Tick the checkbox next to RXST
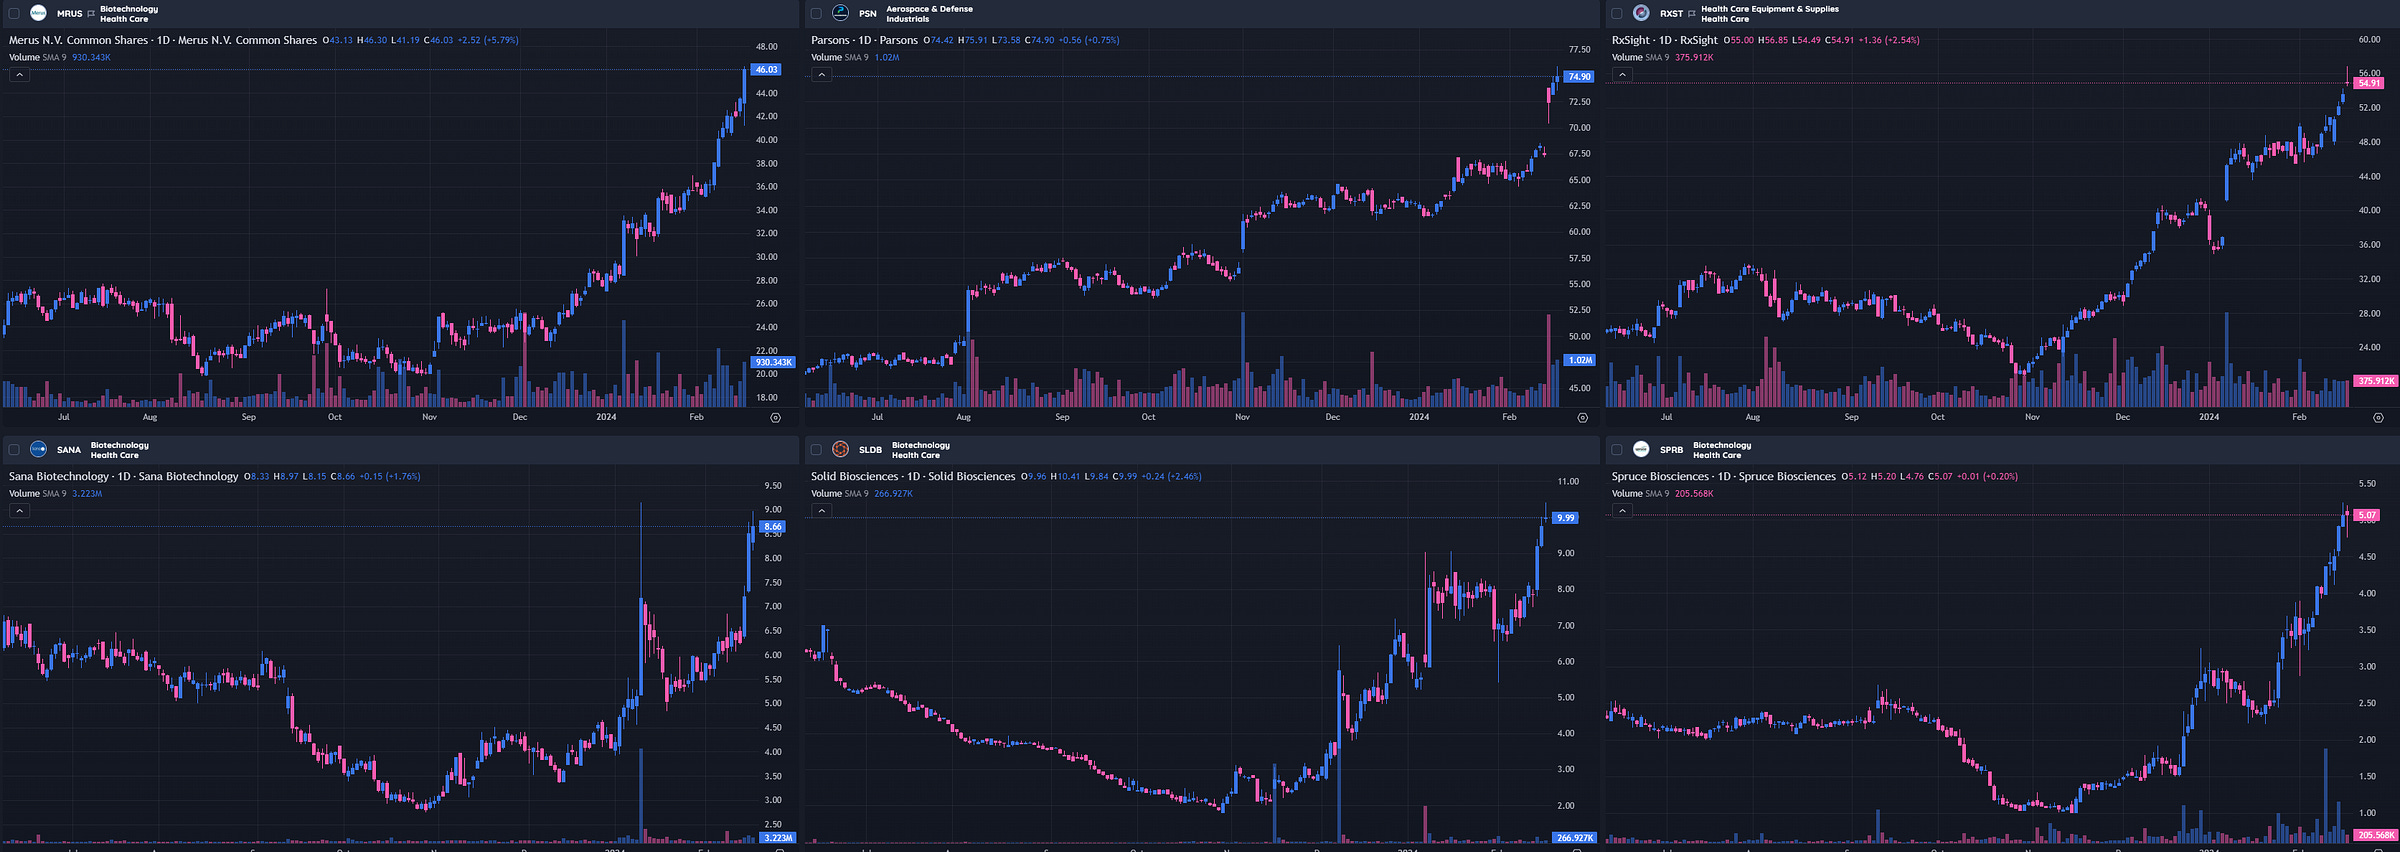This screenshot has height=852, width=2400. 1617,14
